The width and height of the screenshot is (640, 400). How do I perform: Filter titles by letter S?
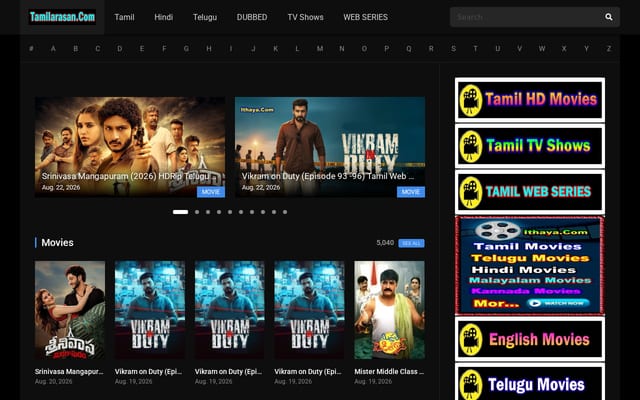(x=453, y=49)
